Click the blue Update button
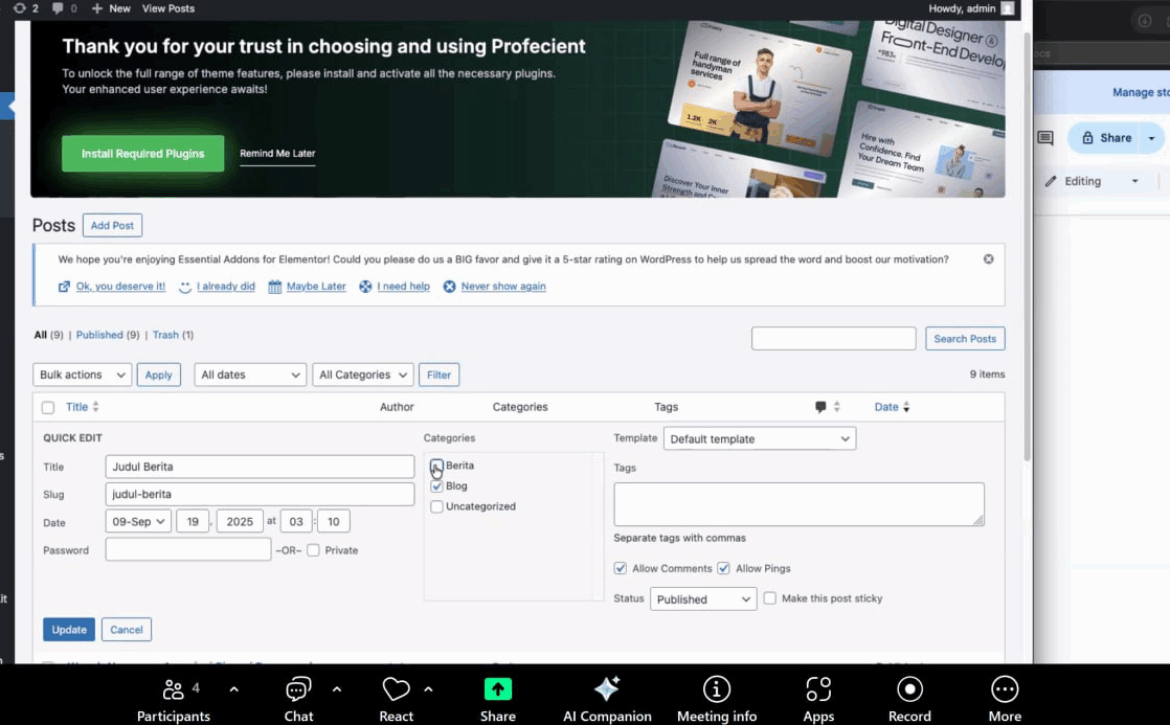Viewport: 1170px width, 725px height. [x=69, y=630]
